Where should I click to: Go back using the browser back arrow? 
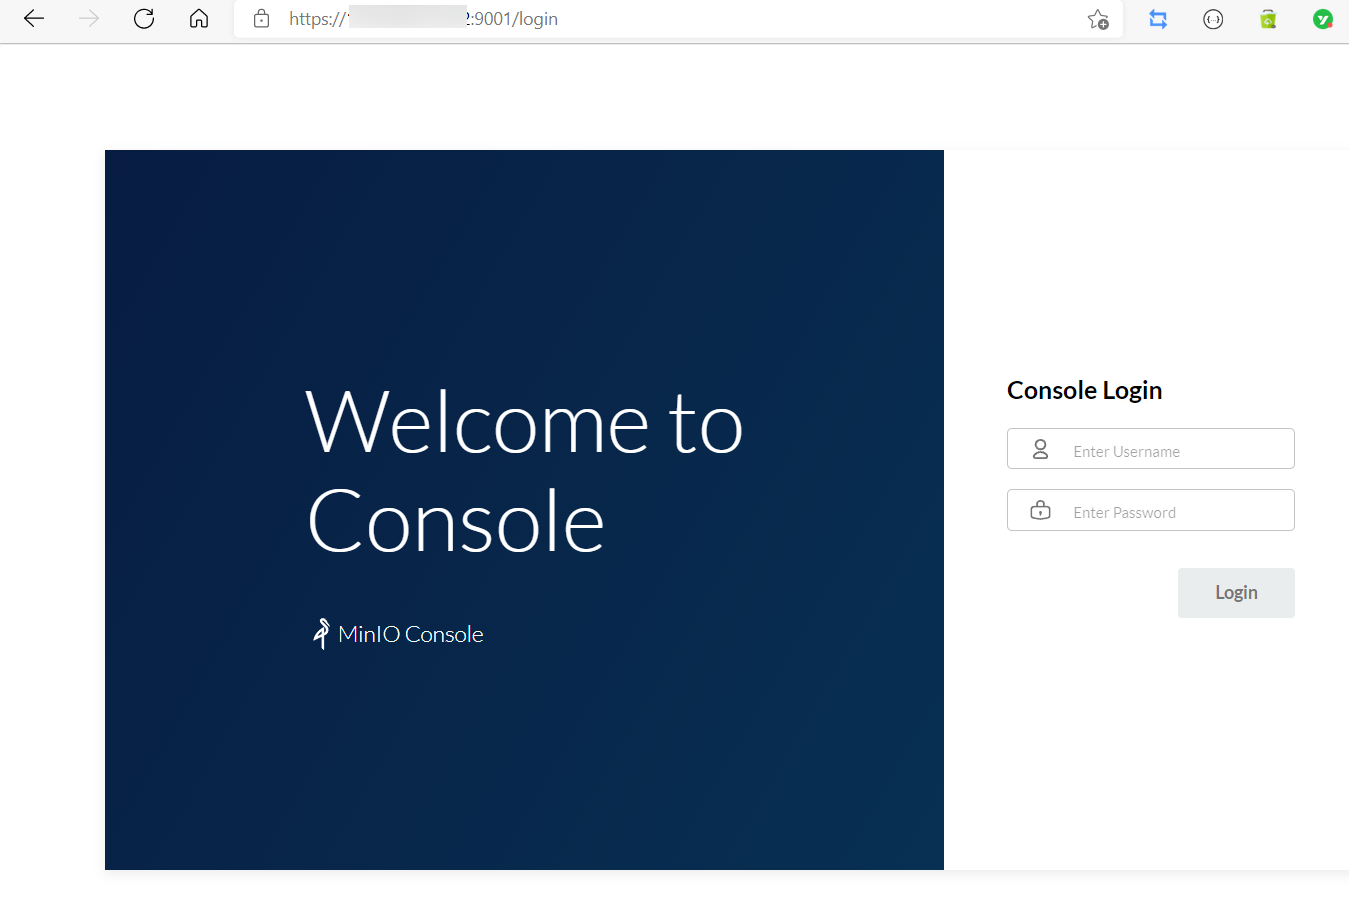pyautogui.click(x=34, y=19)
